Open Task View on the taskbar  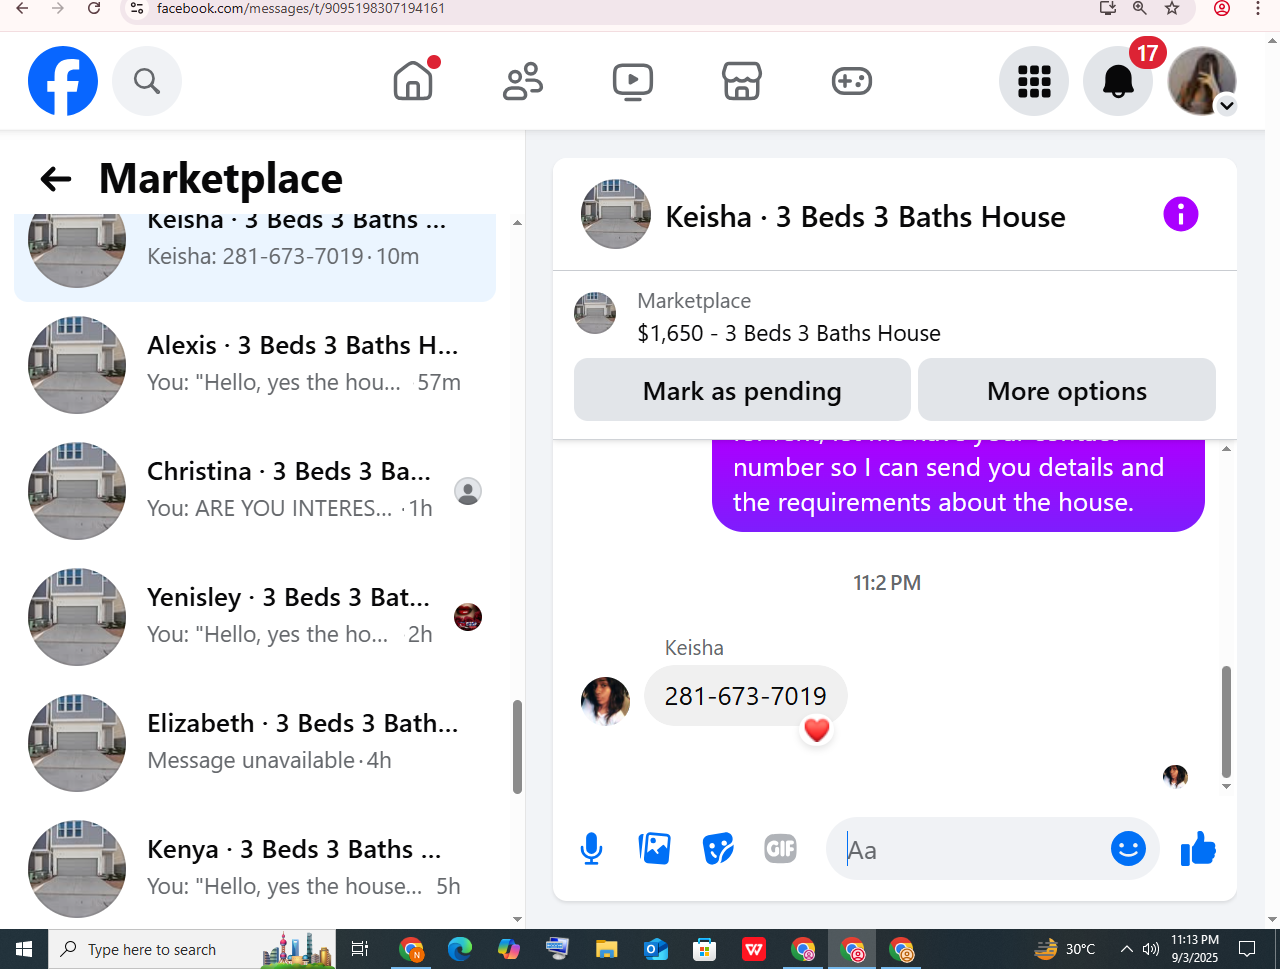360,949
